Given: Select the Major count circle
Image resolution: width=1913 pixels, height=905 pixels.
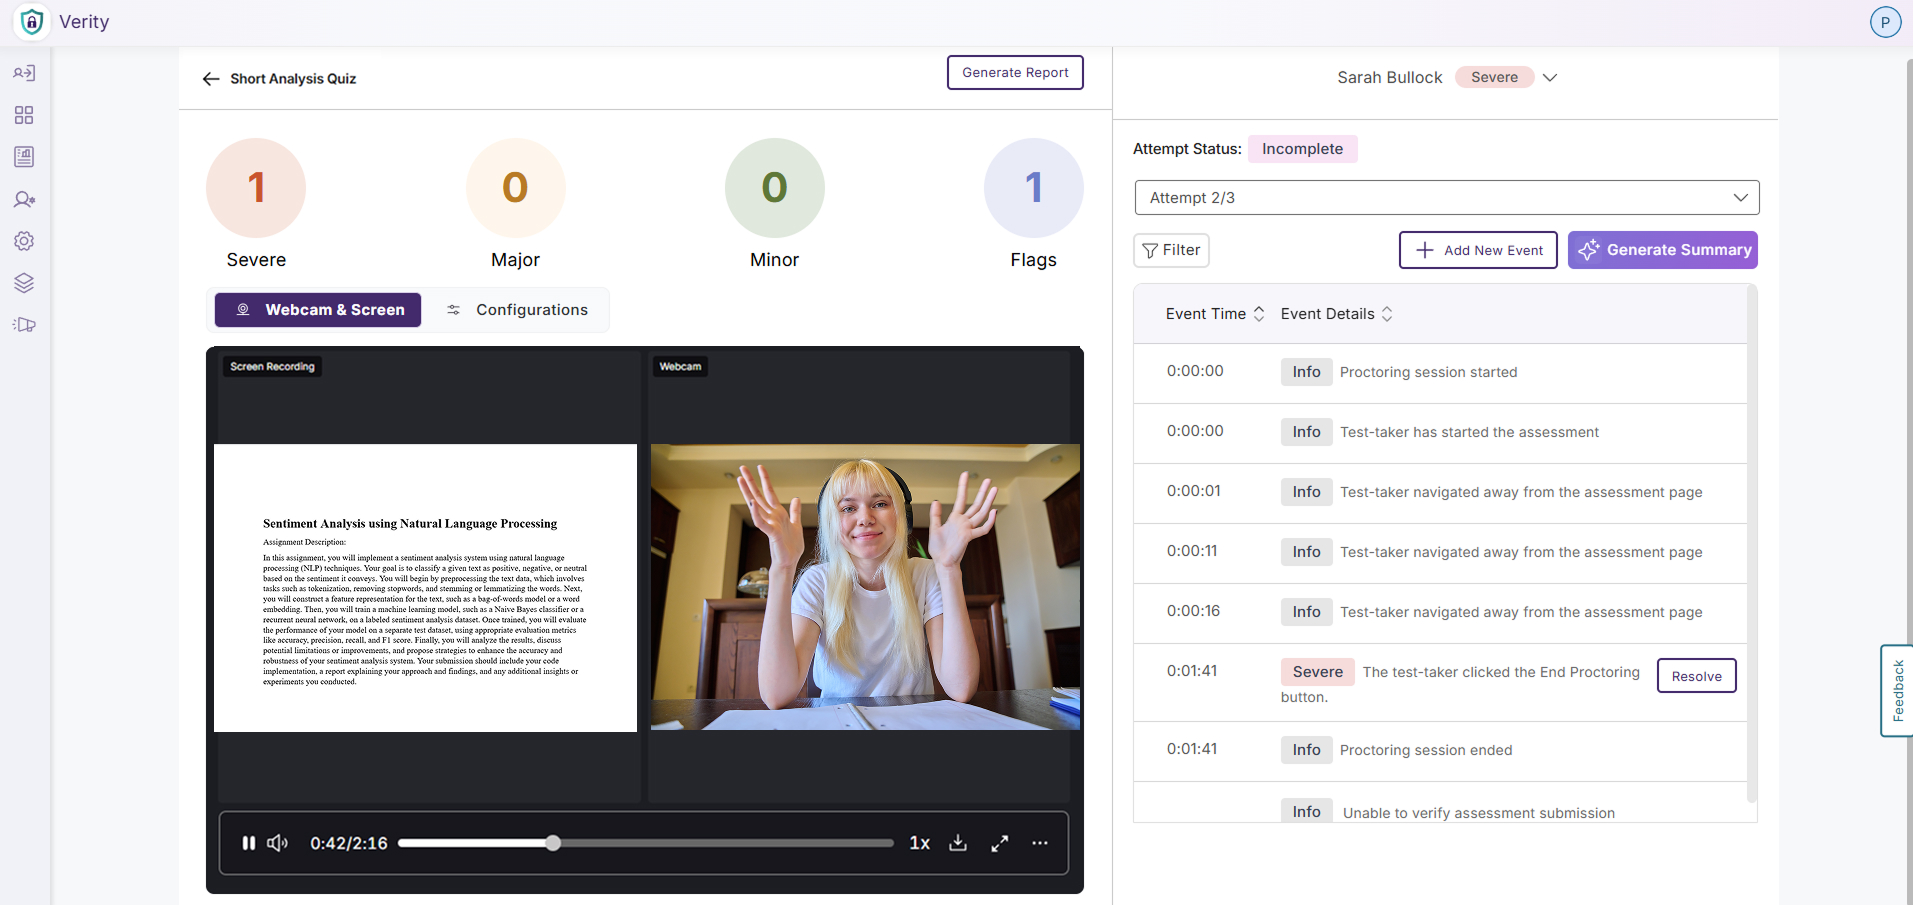Looking at the screenshot, I should tap(515, 188).
